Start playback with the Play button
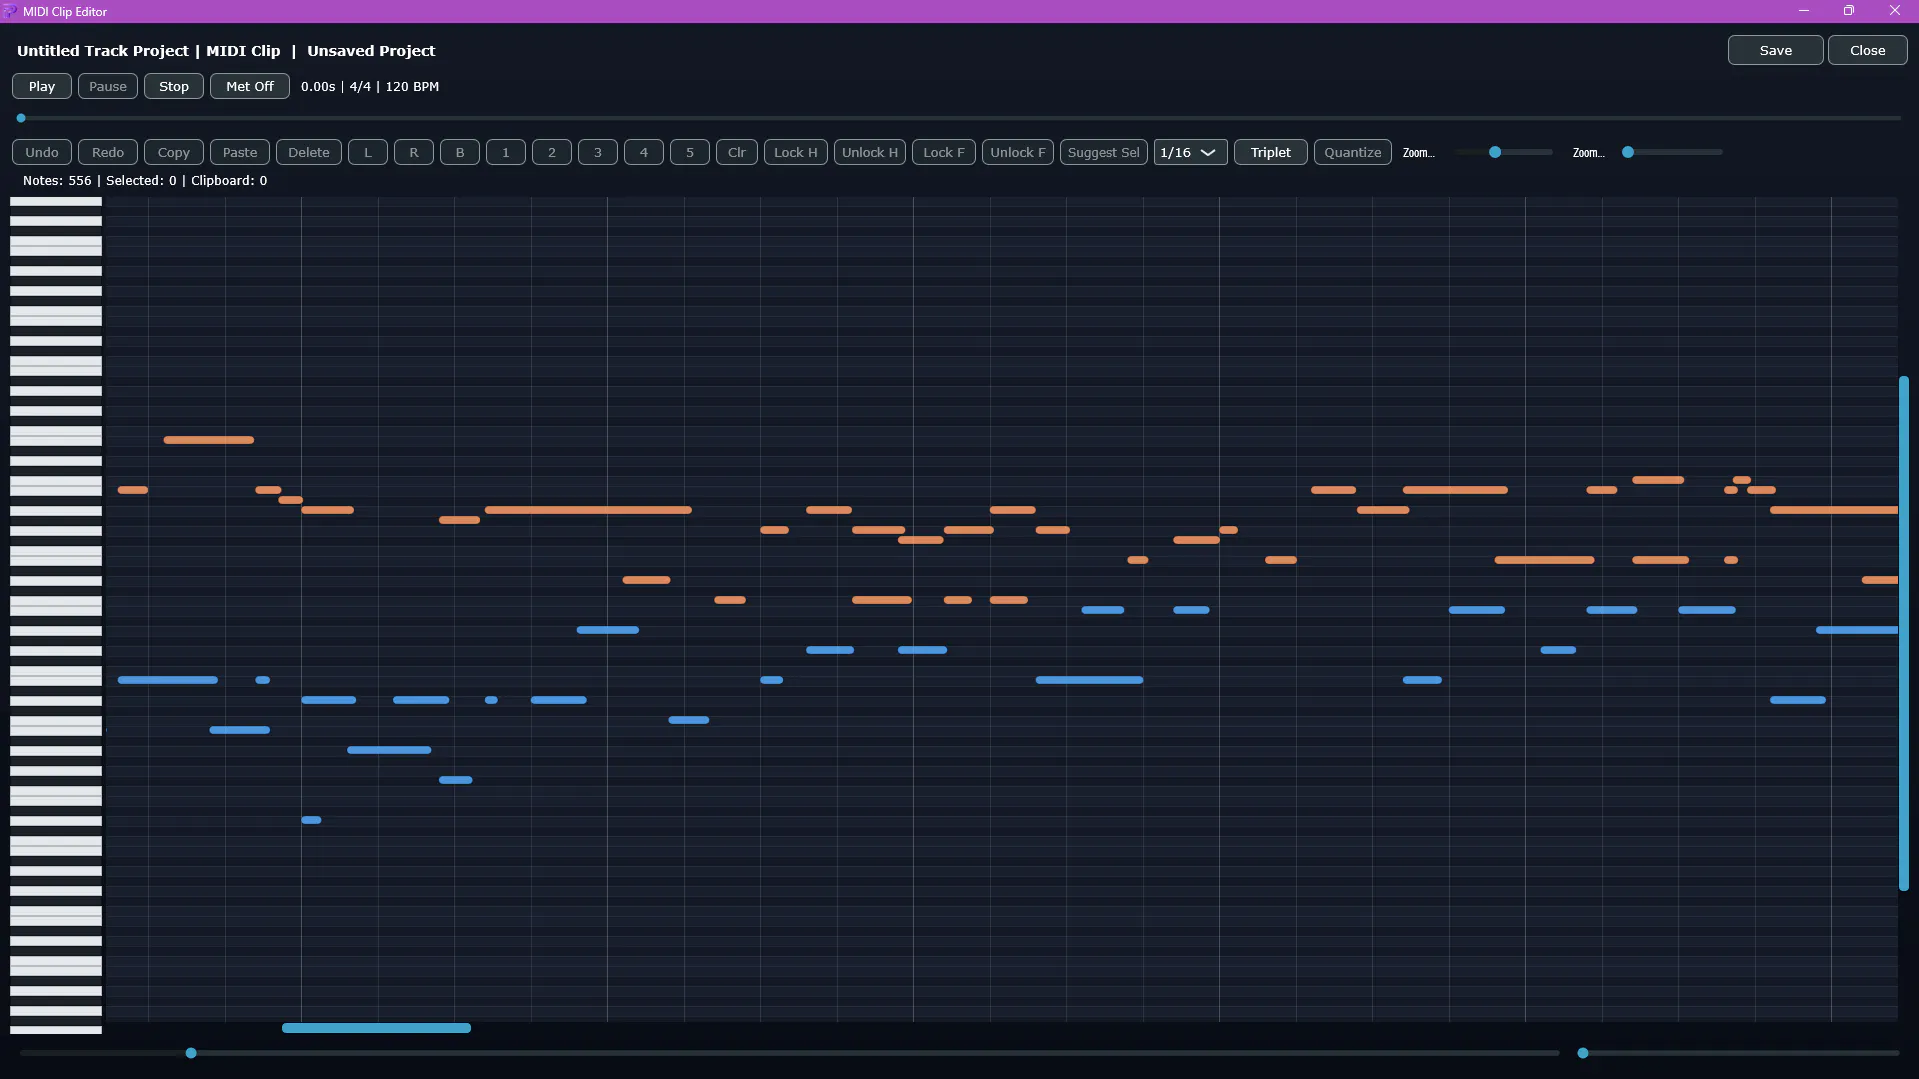The height and width of the screenshot is (1079, 1919). 42,86
